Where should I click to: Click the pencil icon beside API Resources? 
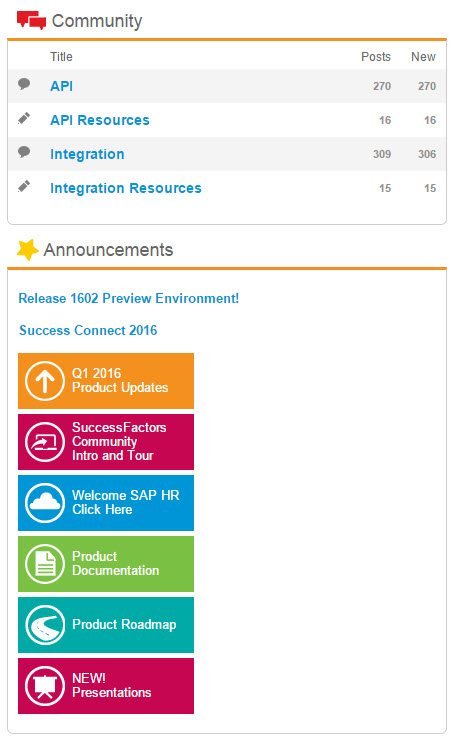24,118
